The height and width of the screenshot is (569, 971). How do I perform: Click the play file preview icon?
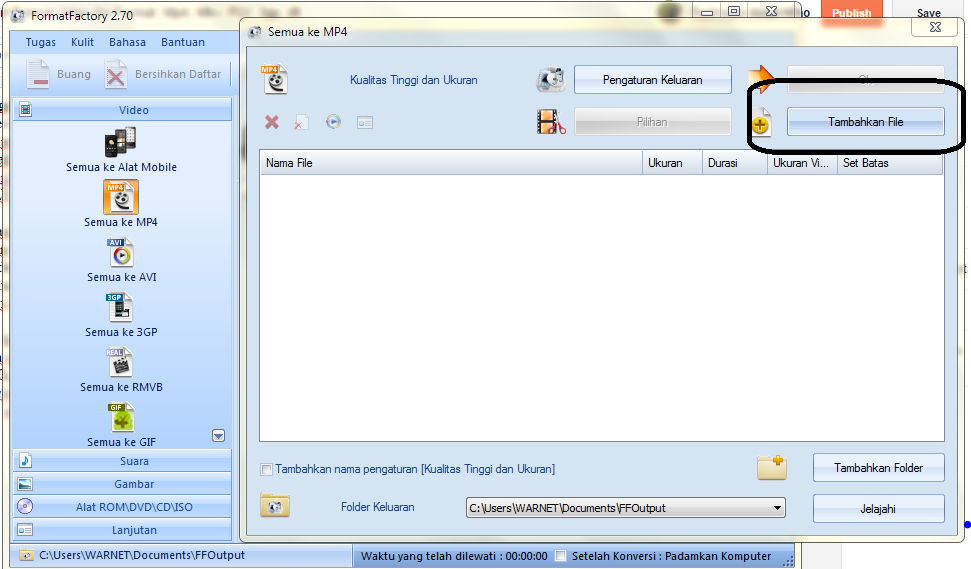(334, 121)
